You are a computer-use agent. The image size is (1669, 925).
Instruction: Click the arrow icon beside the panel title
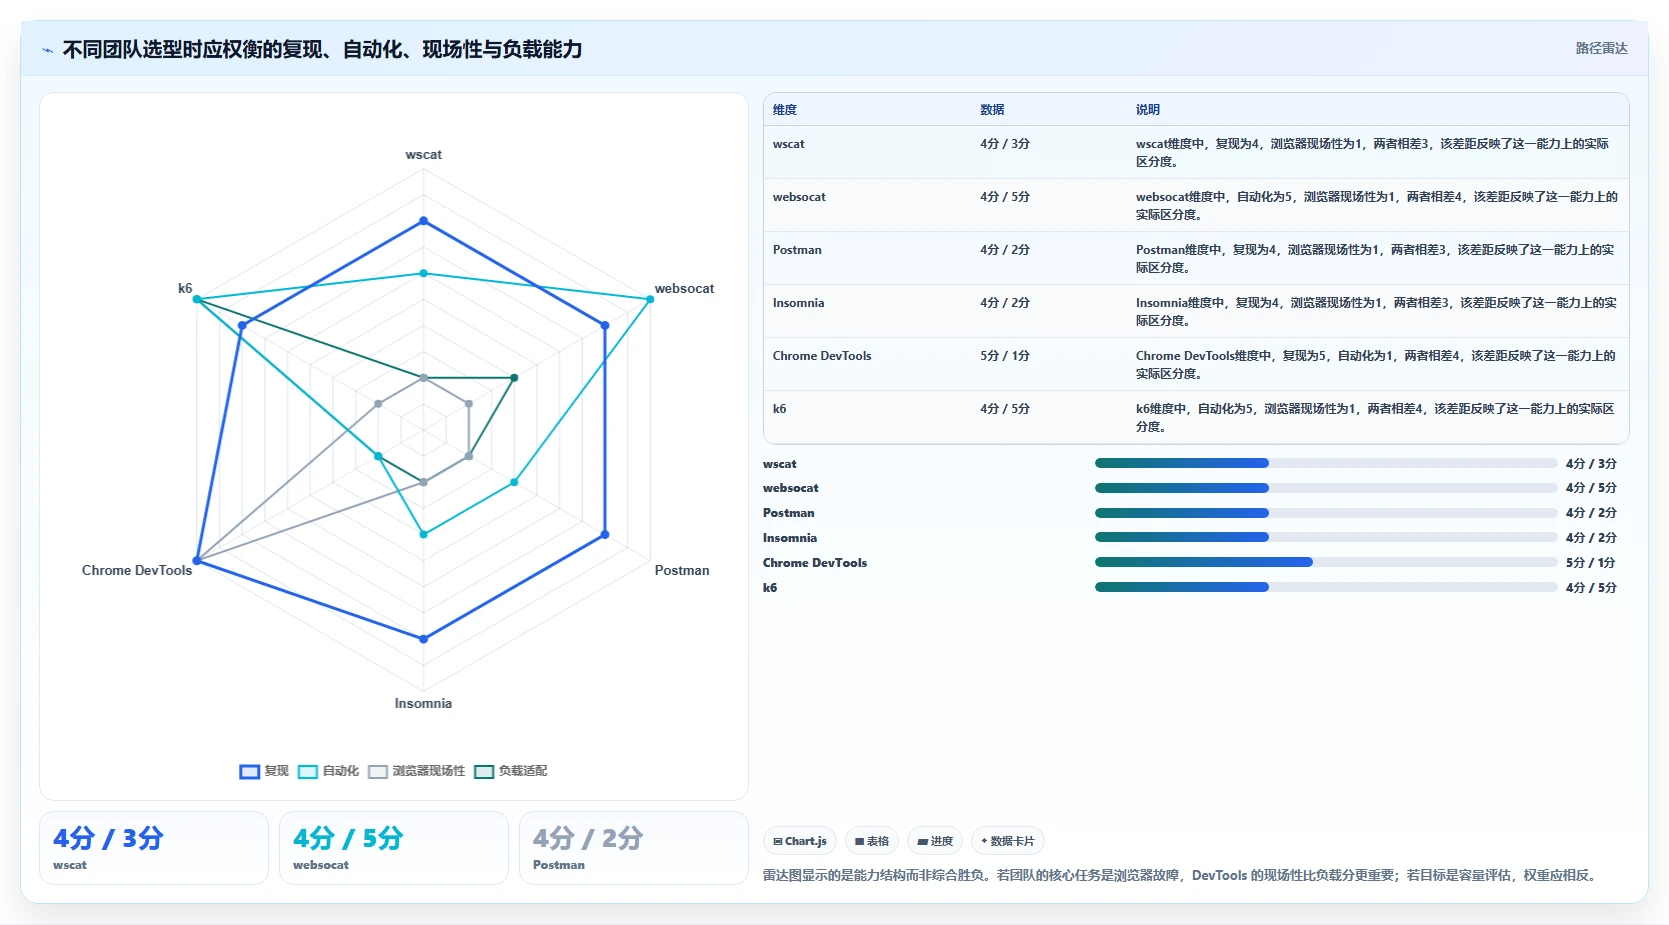pyautogui.click(x=47, y=50)
